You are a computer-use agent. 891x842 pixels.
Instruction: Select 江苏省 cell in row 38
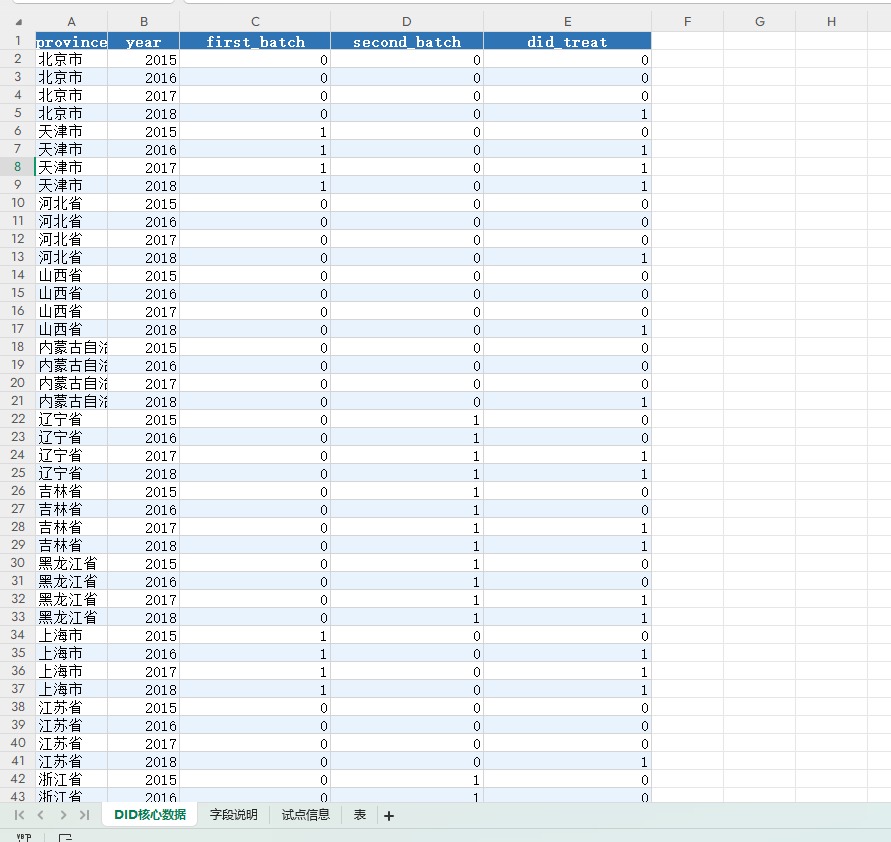[x=72, y=707]
